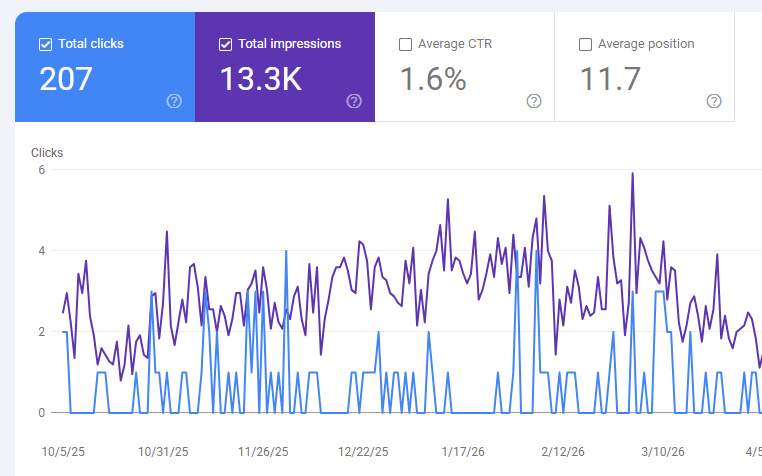Click the 10/31/25 date label
This screenshot has width=762, height=476.
[163, 452]
